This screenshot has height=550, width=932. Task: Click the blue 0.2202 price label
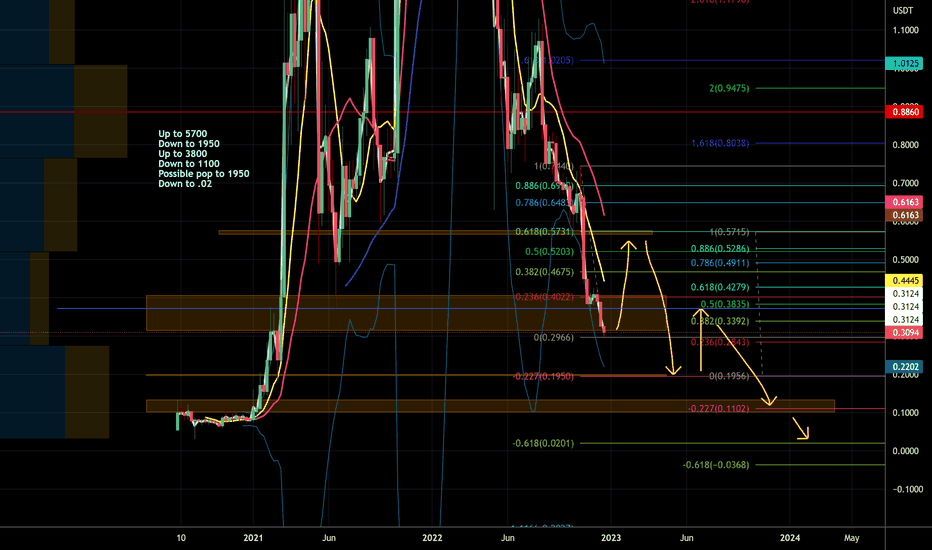[904, 367]
